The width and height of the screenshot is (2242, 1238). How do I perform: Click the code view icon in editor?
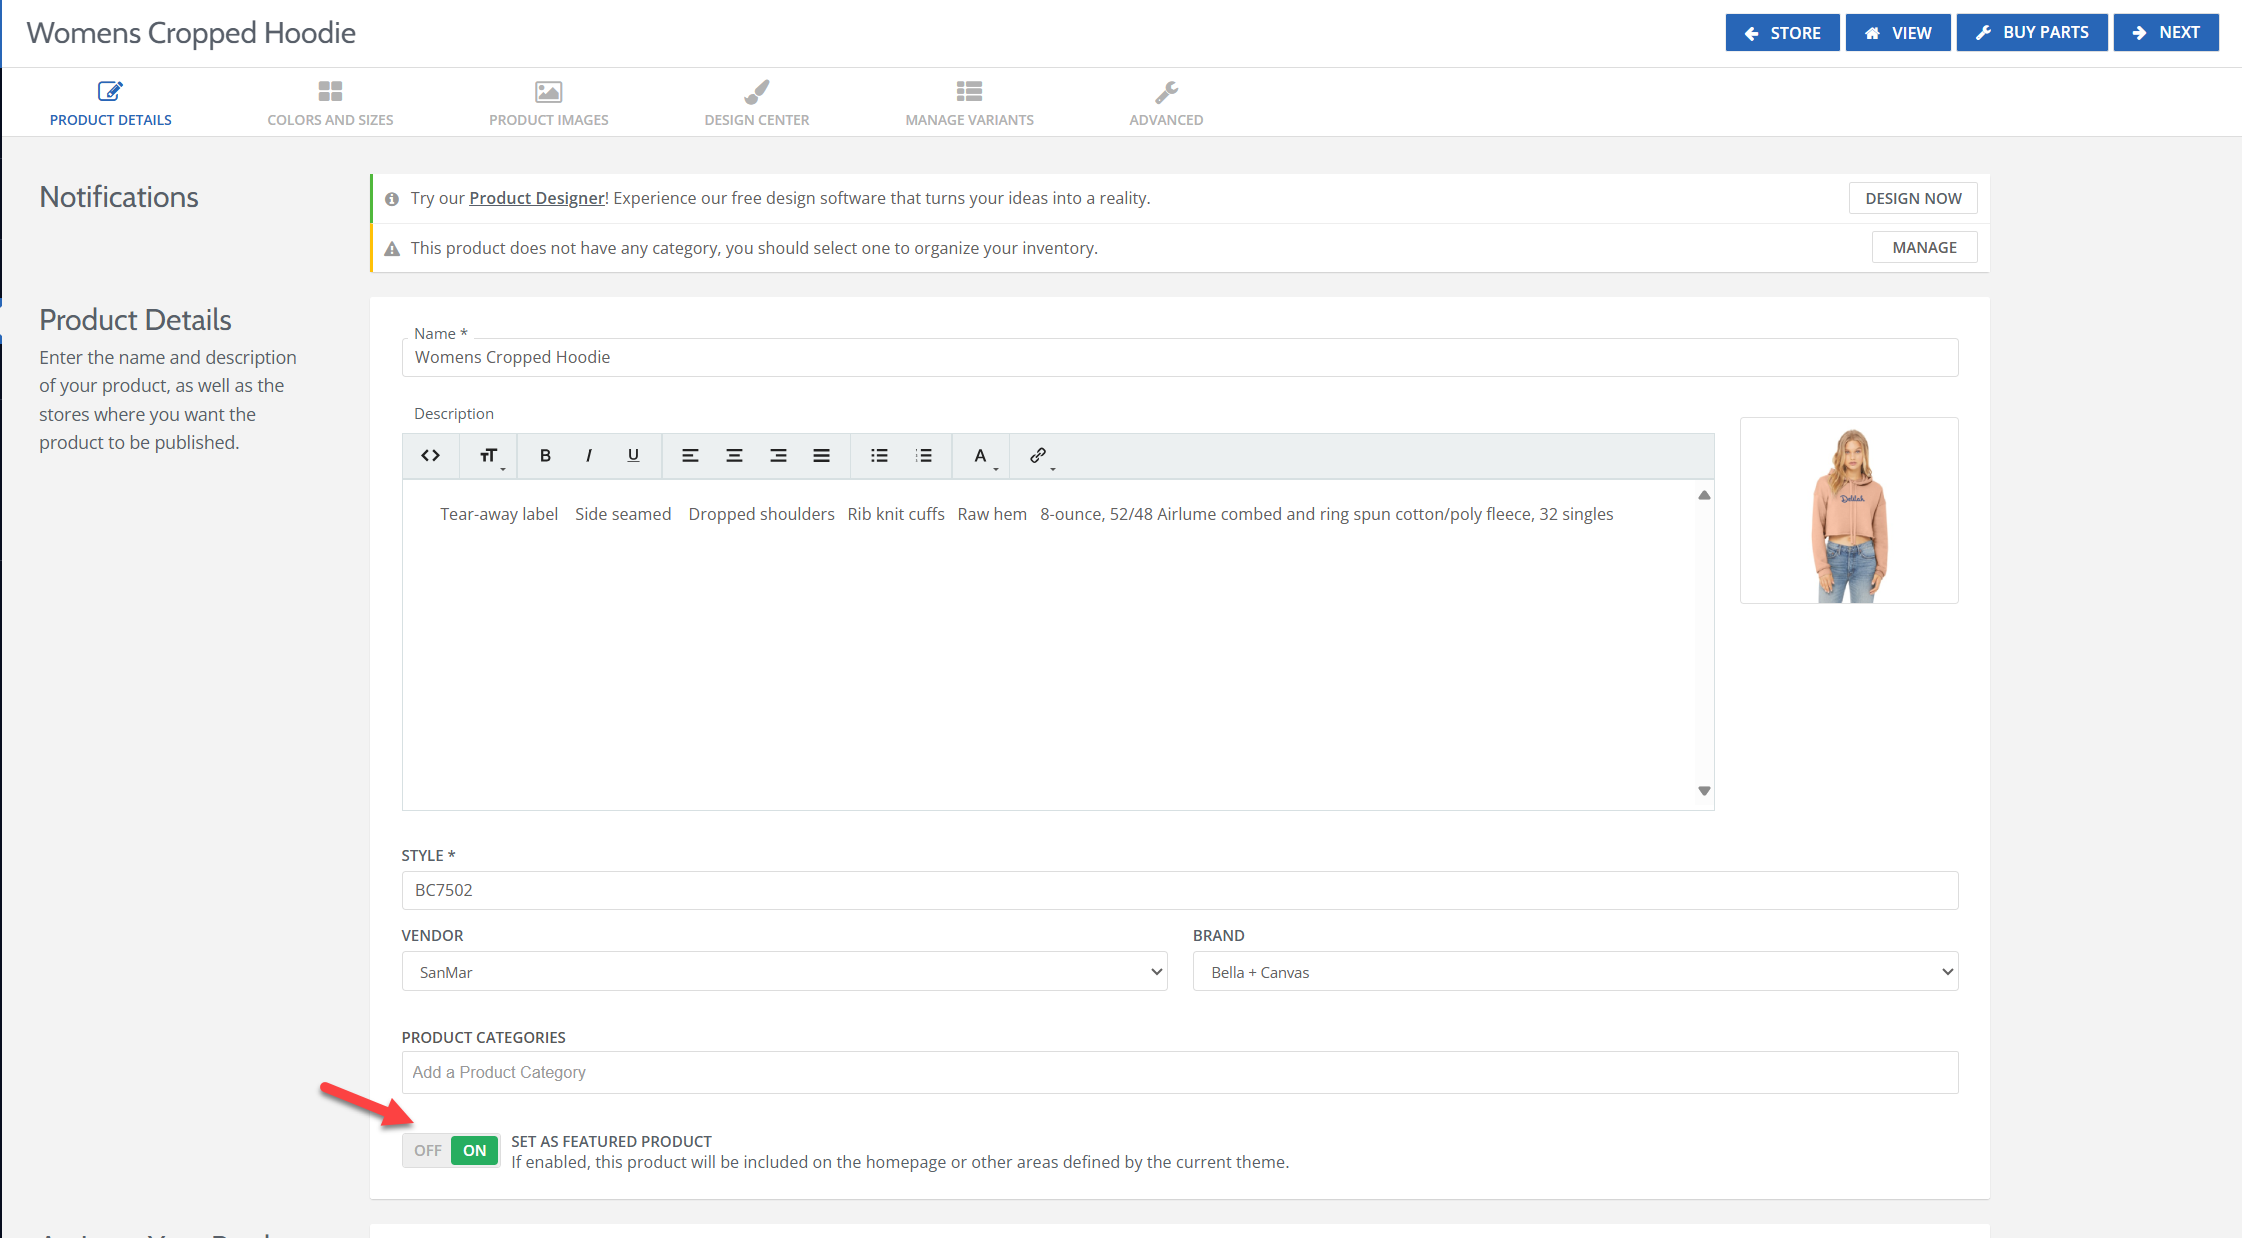pyautogui.click(x=430, y=456)
